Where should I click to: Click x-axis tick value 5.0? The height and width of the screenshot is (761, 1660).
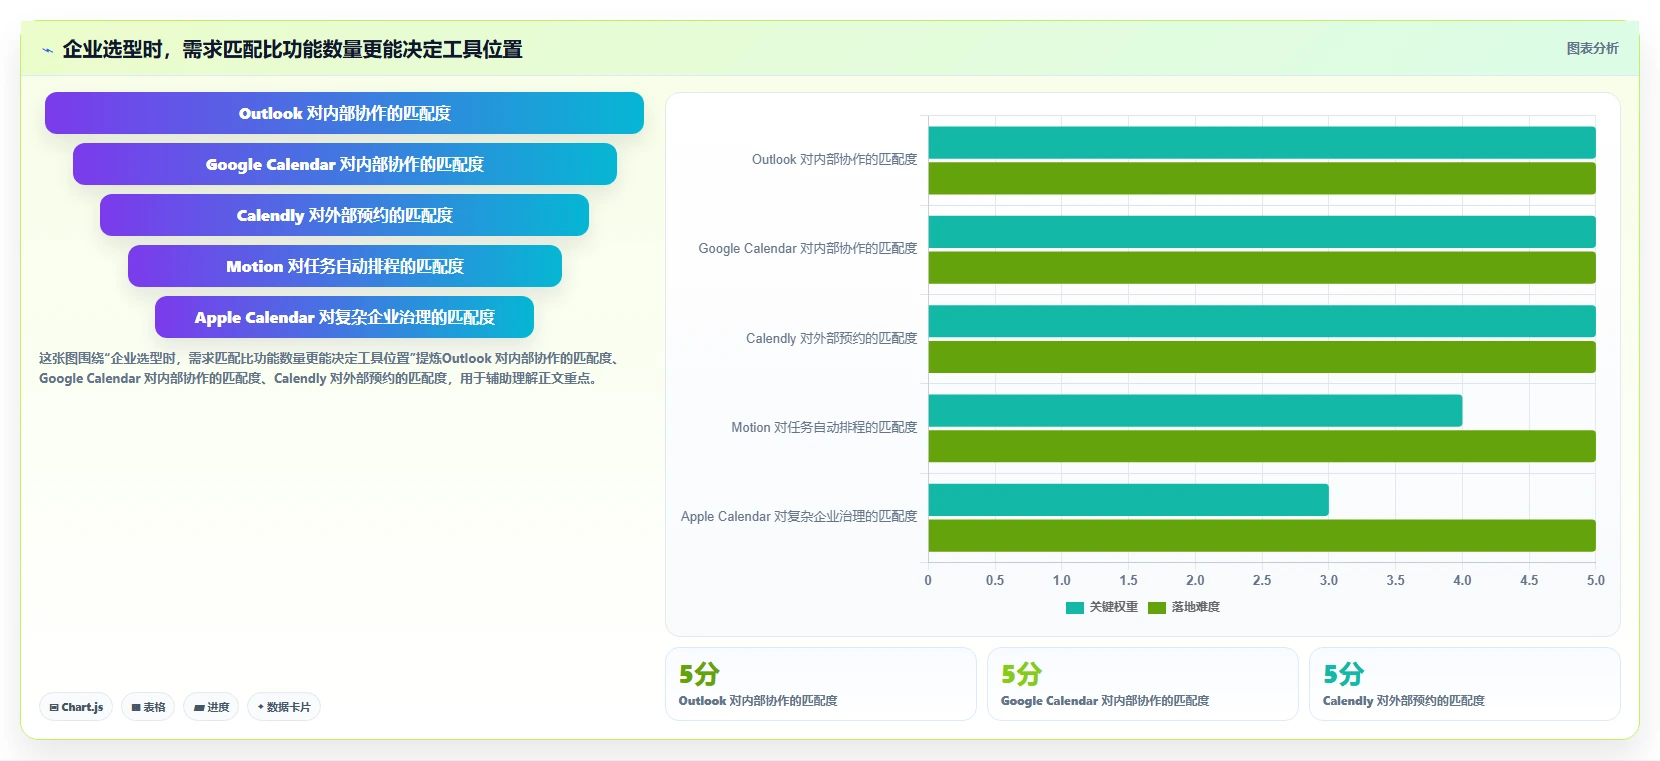1595,580
